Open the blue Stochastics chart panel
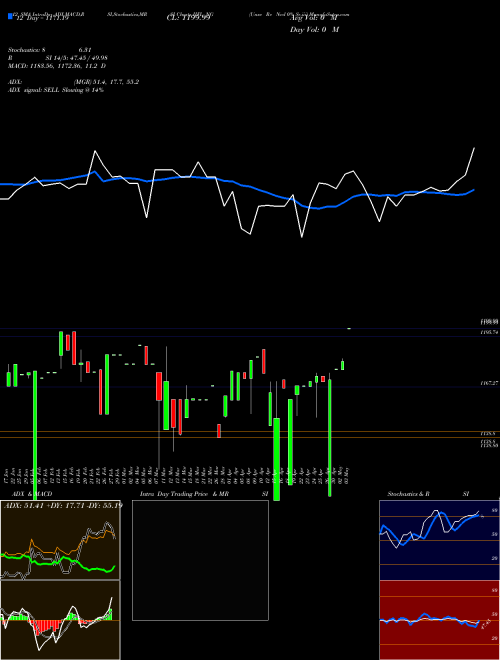 tap(439, 540)
